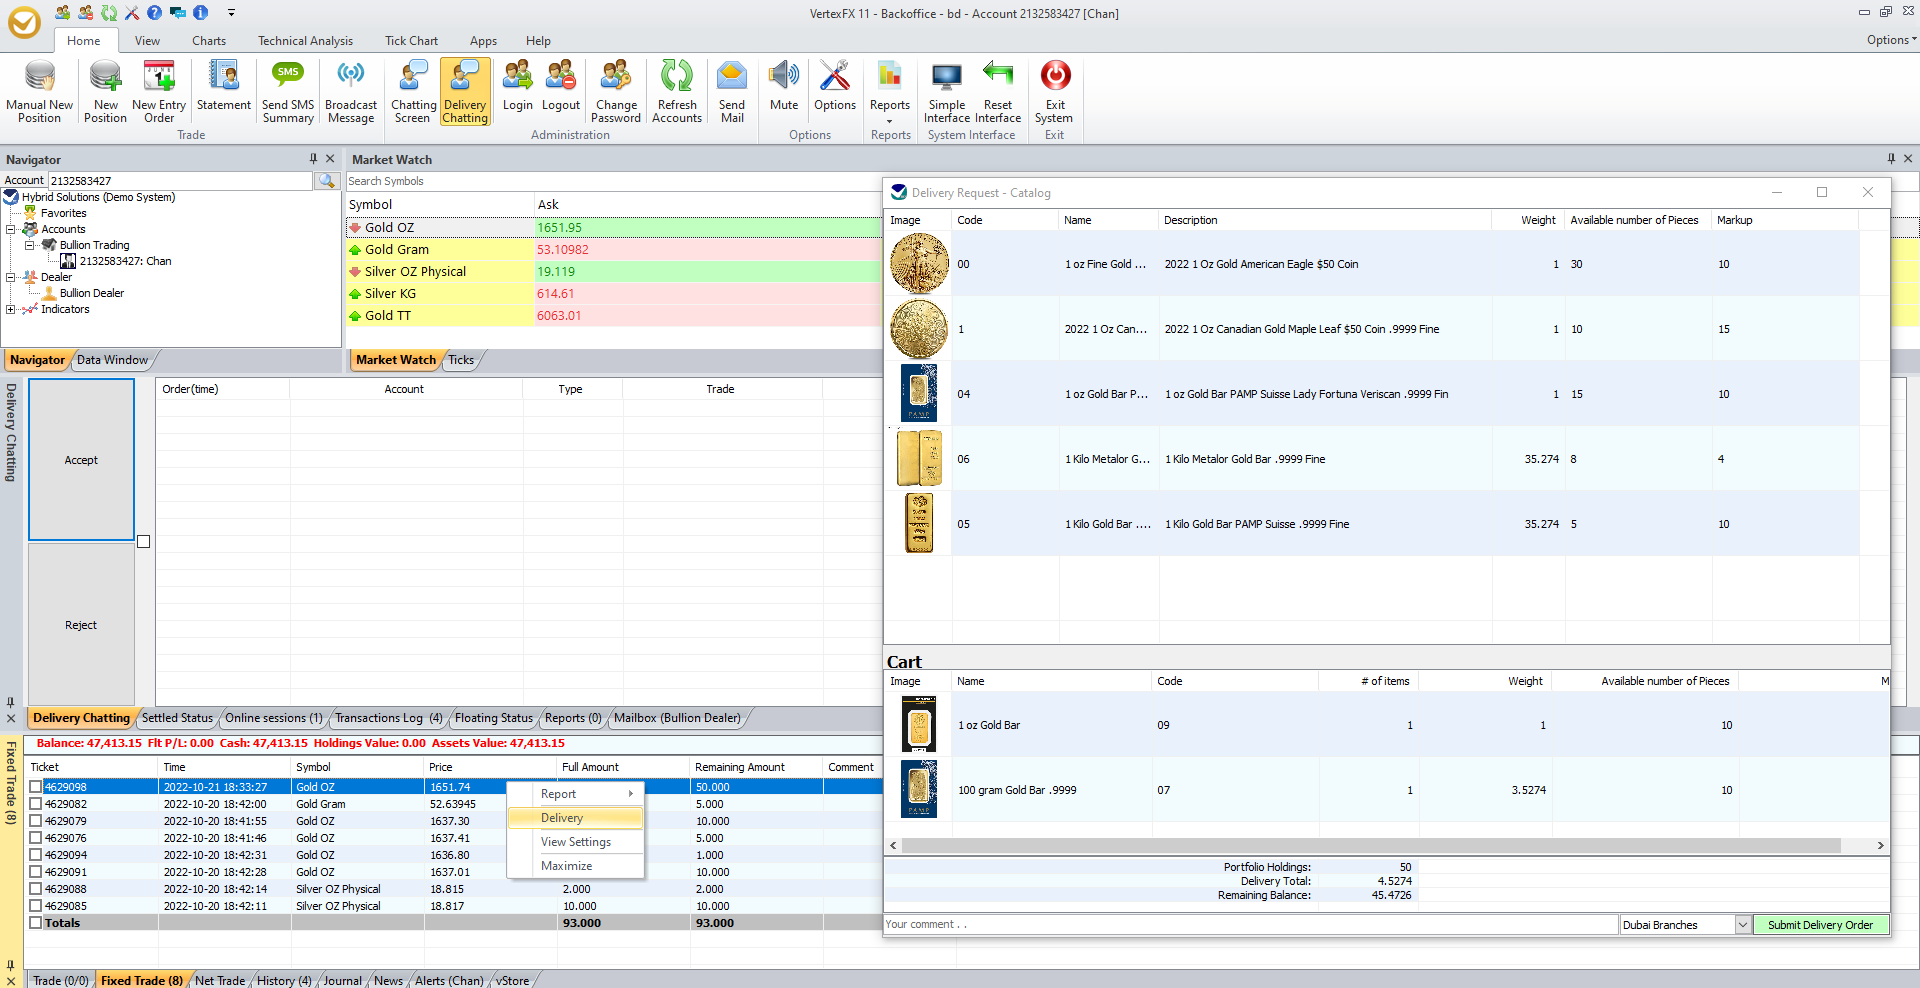Open the Statement tool
1920x988 pixels.
(x=223, y=78)
